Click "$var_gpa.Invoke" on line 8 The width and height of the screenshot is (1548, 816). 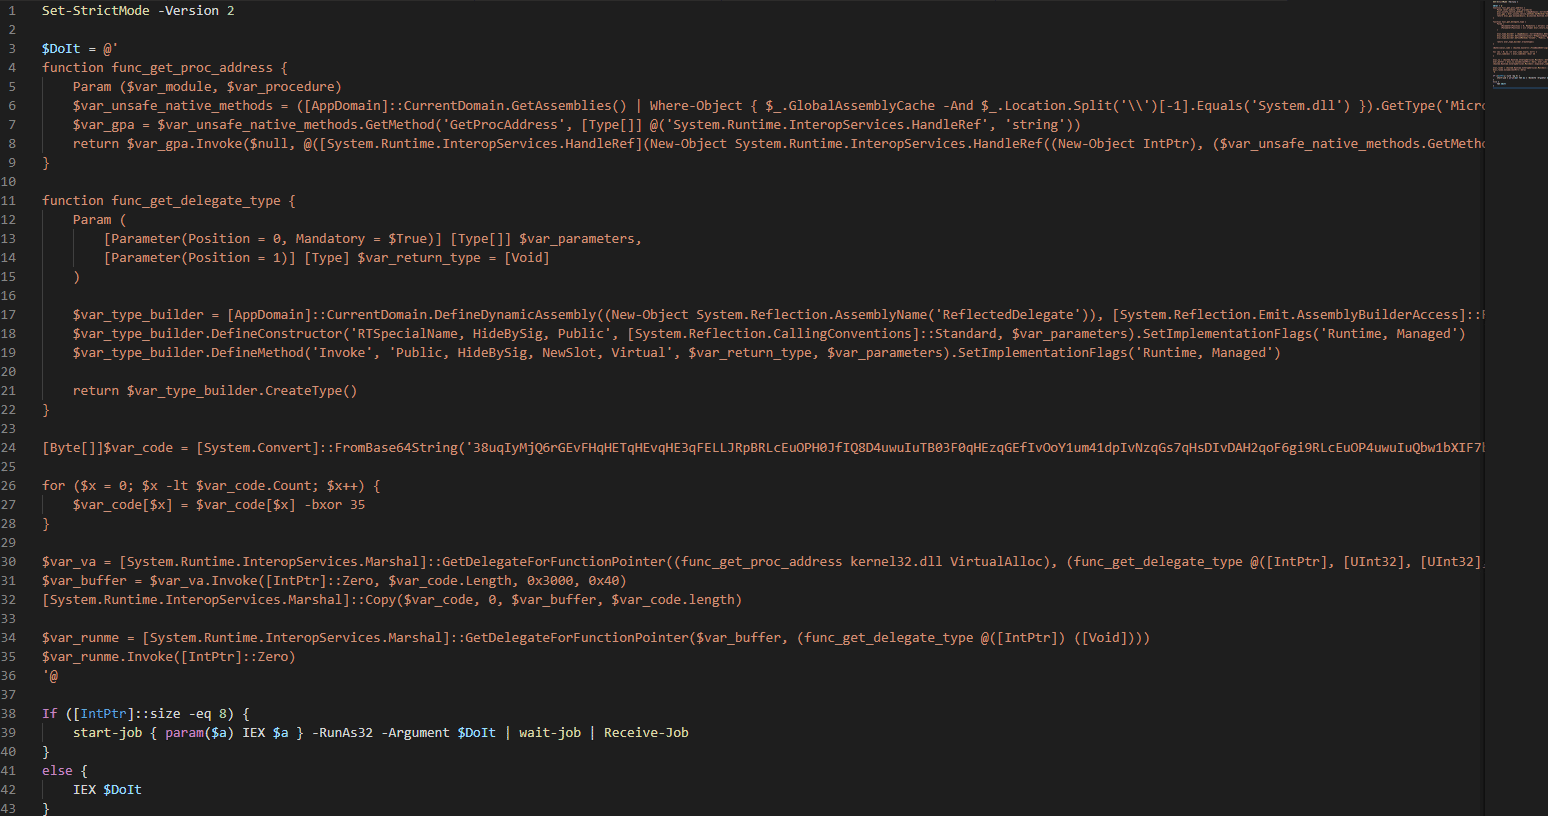184,144
